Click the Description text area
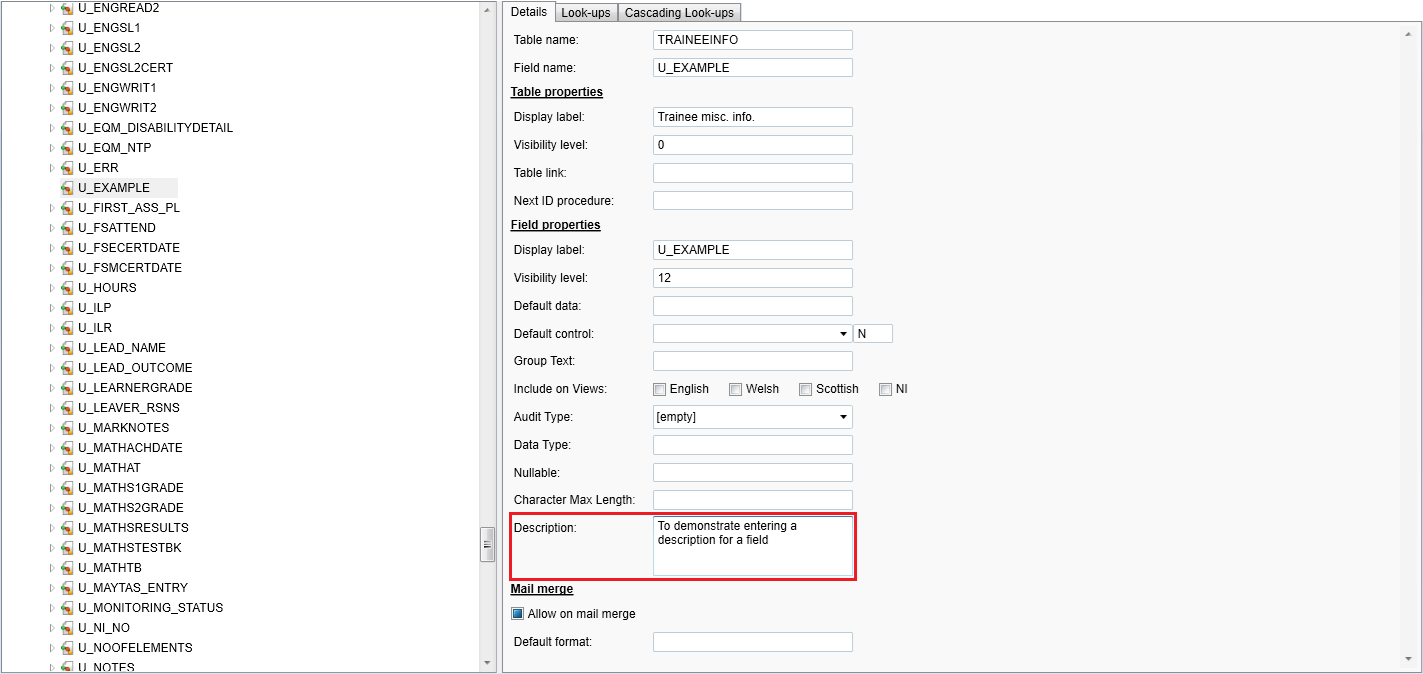This screenshot has width=1423, height=674. 753,546
